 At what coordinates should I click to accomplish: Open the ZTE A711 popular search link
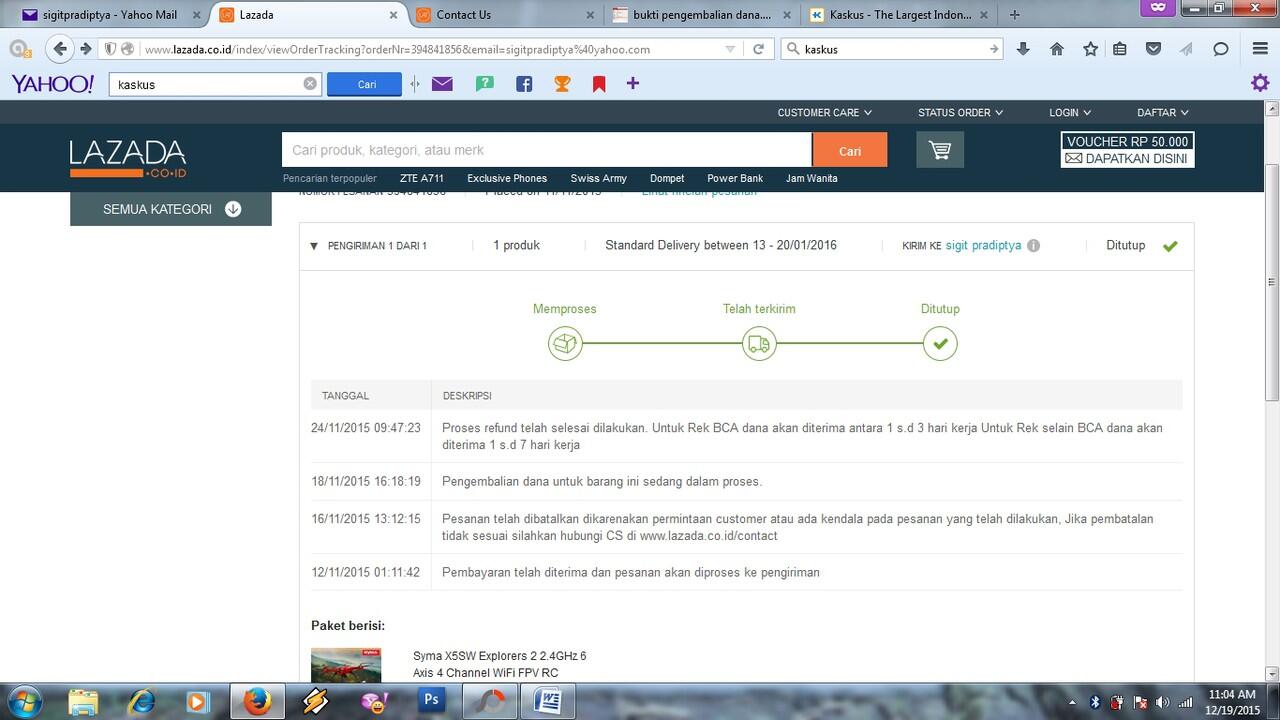(x=422, y=178)
